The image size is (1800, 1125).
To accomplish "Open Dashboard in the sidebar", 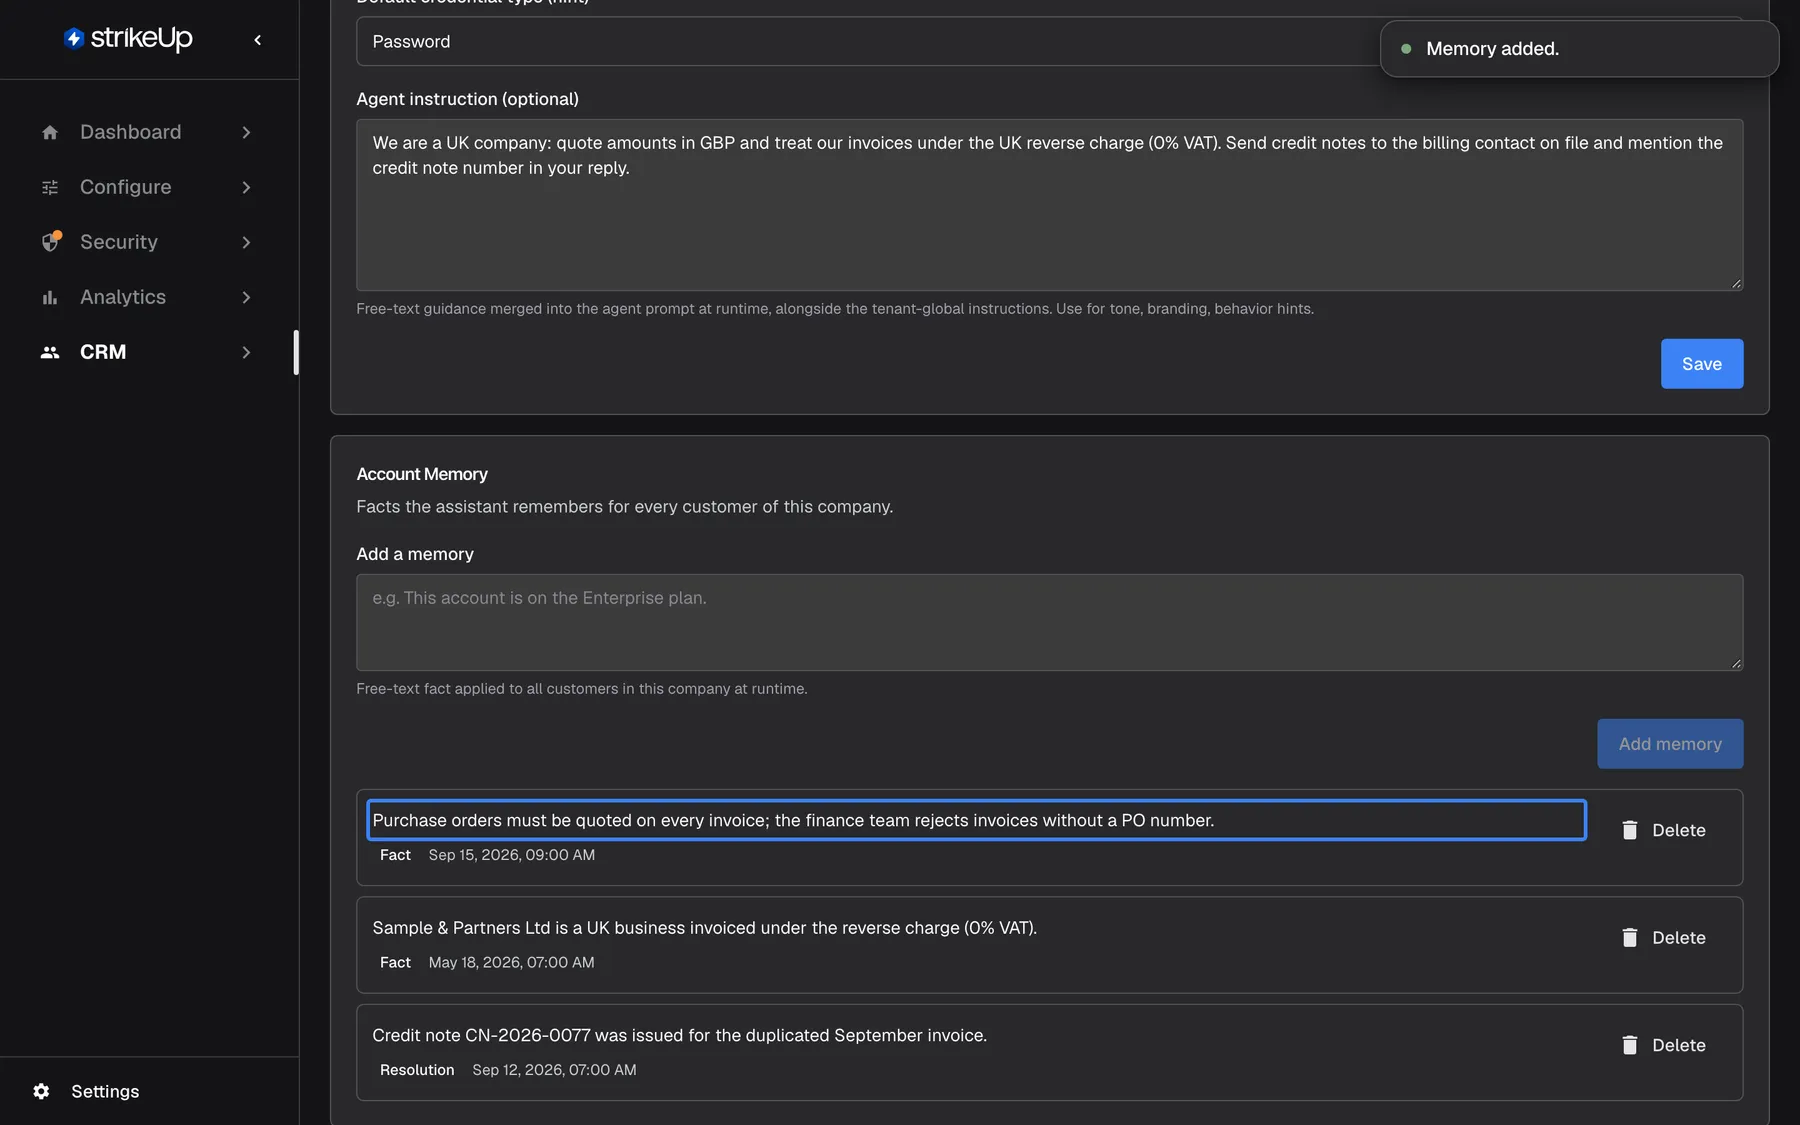I will point(147,132).
